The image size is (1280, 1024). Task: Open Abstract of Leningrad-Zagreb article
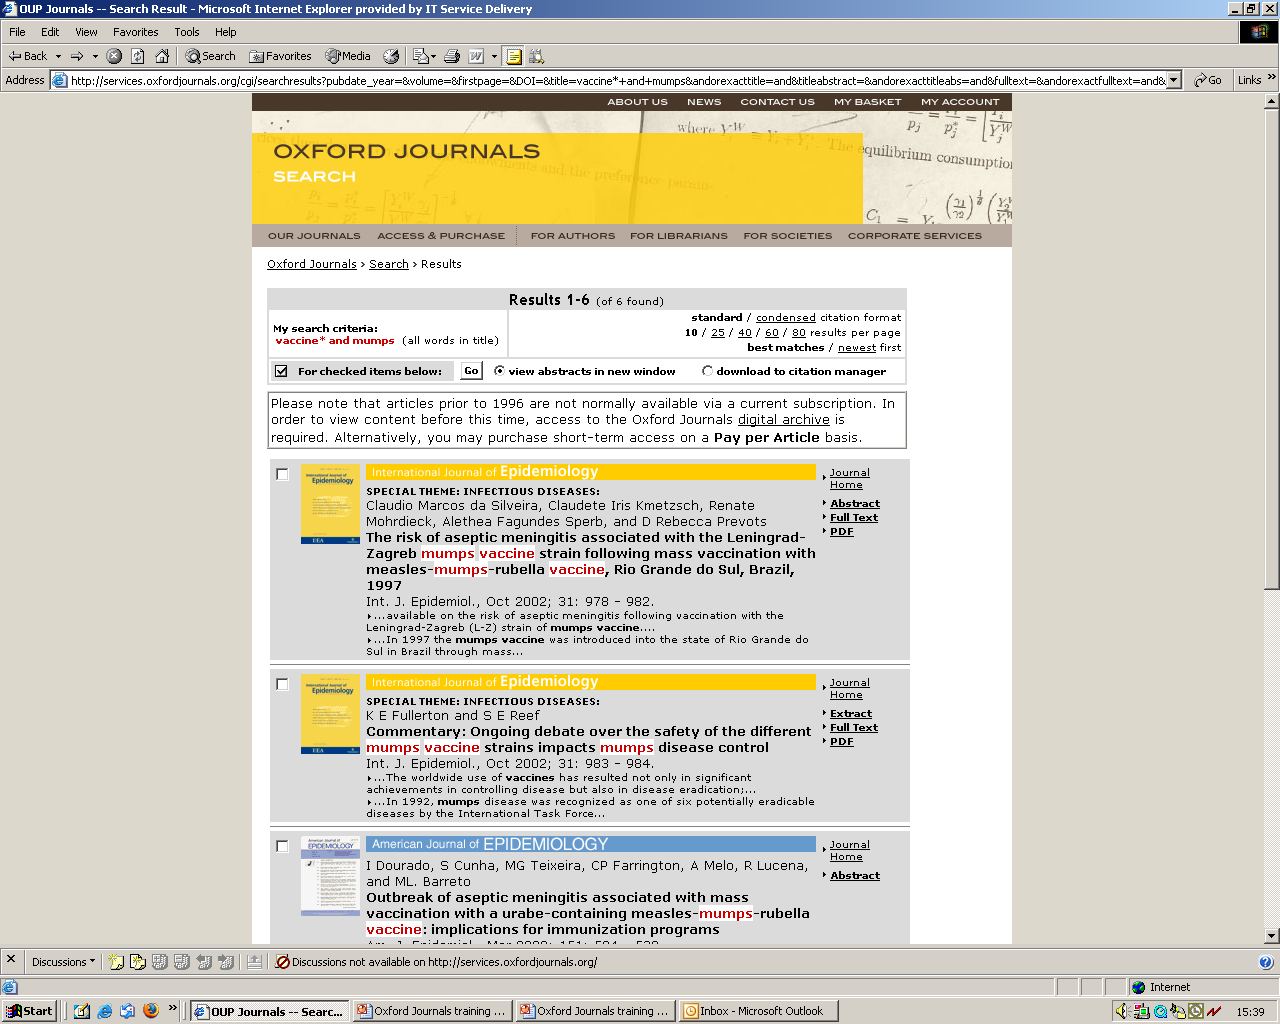(855, 504)
